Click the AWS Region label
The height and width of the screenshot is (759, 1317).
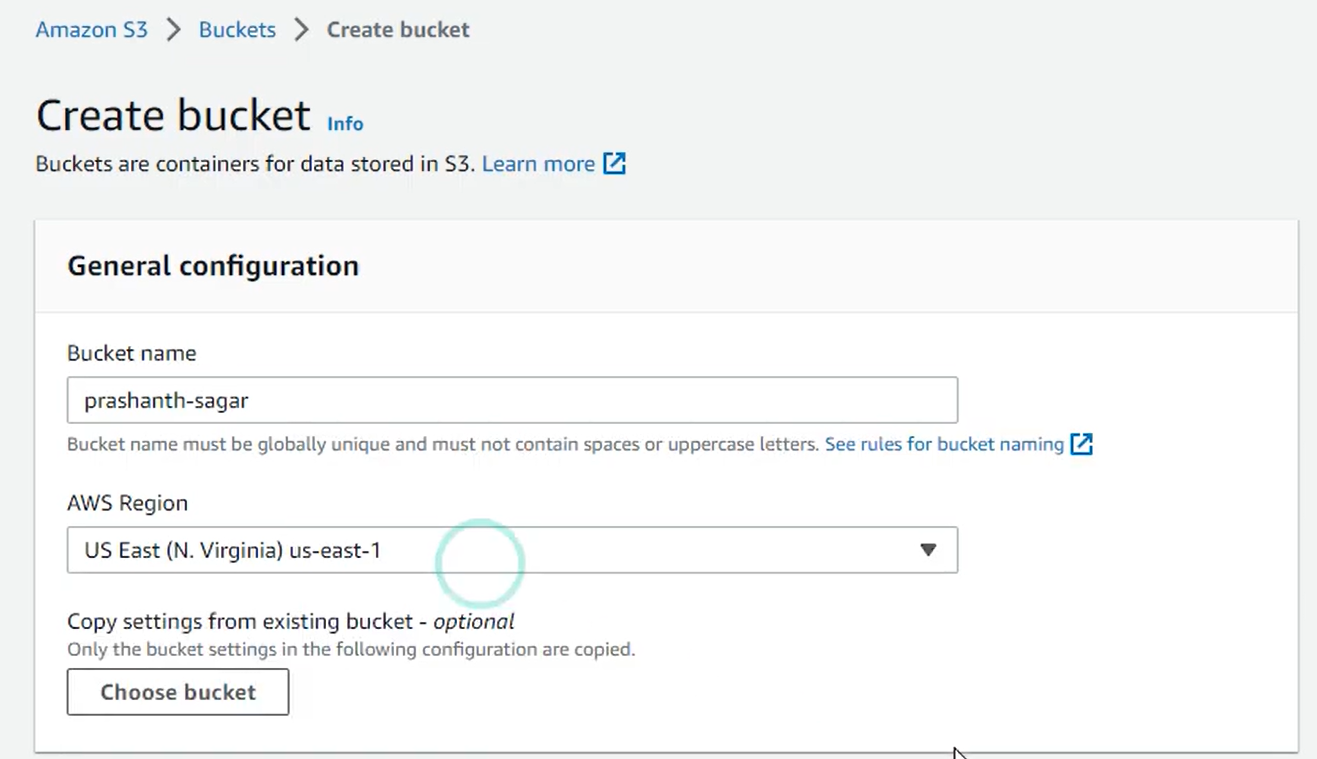coord(127,503)
